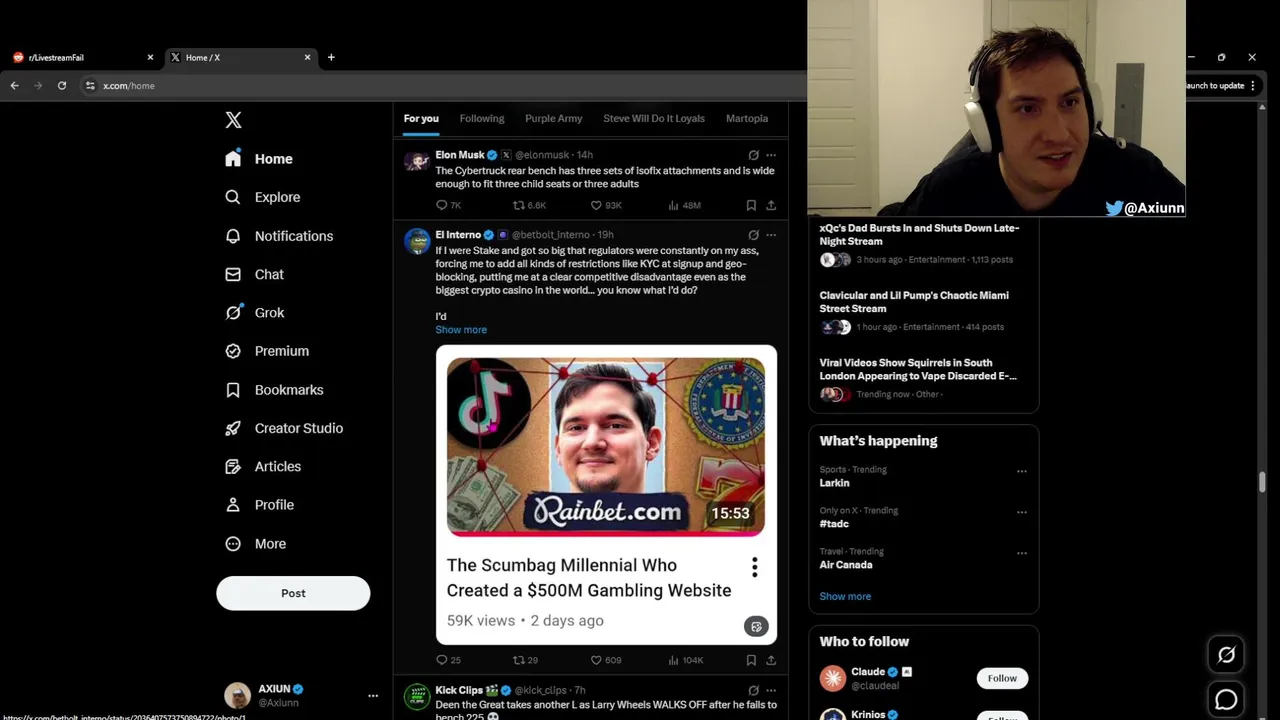Viewport: 1280px width, 720px height.
Task: Expand the More menu in sidebar
Action: pos(256,544)
